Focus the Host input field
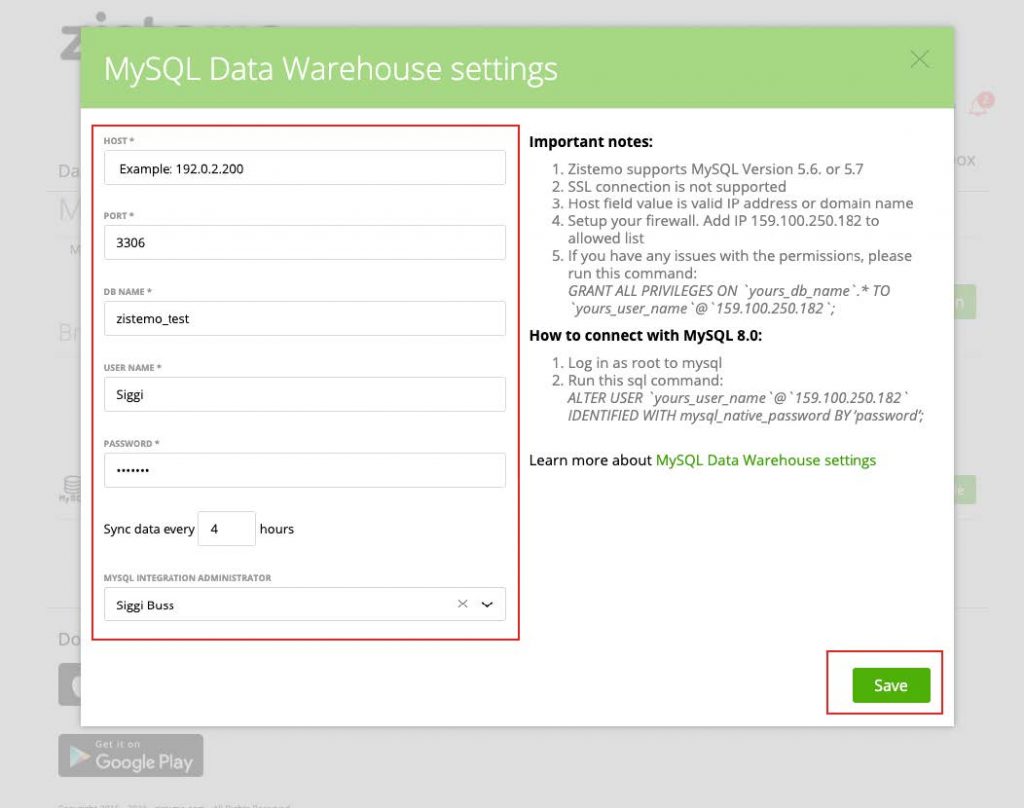 pyautogui.click(x=304, y=168)
